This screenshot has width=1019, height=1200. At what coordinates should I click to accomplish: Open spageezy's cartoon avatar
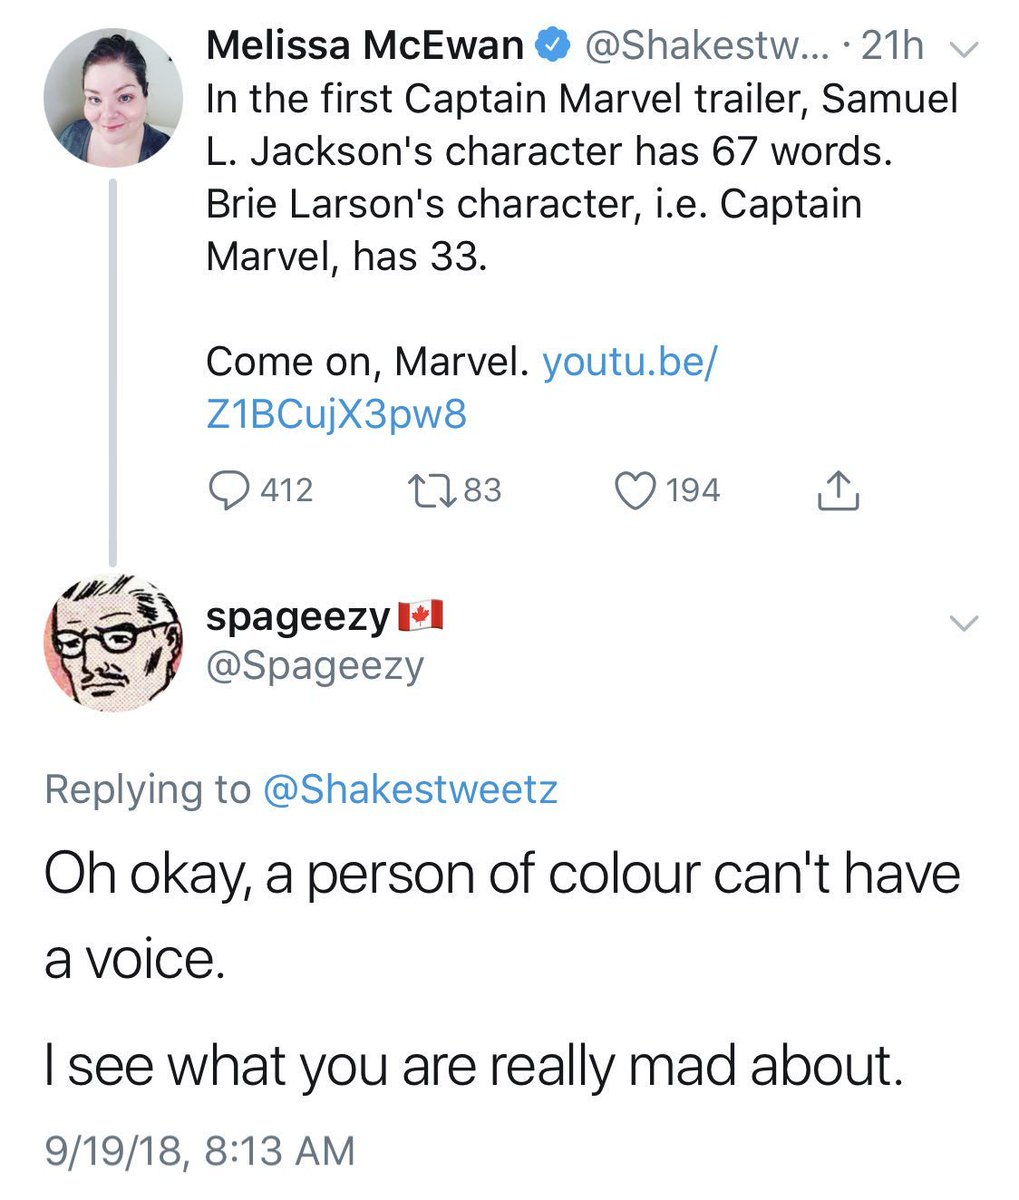[113, 643]
